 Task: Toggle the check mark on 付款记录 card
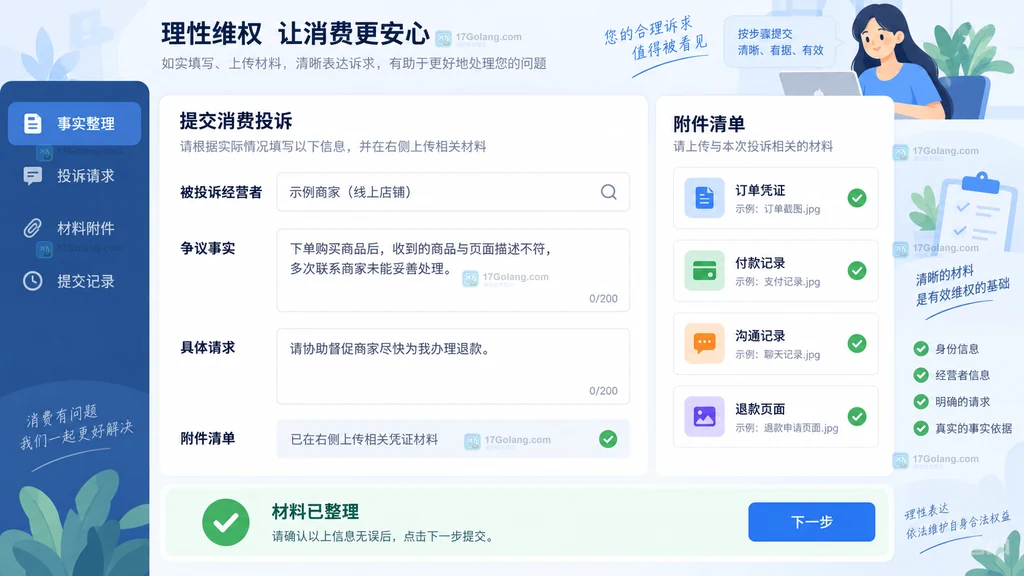click(857, 270)
